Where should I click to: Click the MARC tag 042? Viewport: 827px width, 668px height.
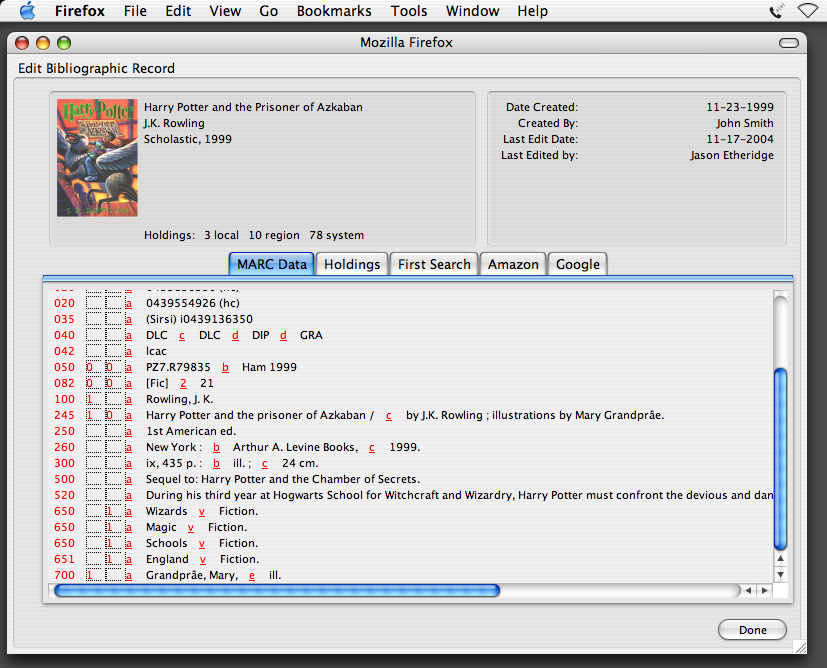pyautogui.click(x=64, y=351)
